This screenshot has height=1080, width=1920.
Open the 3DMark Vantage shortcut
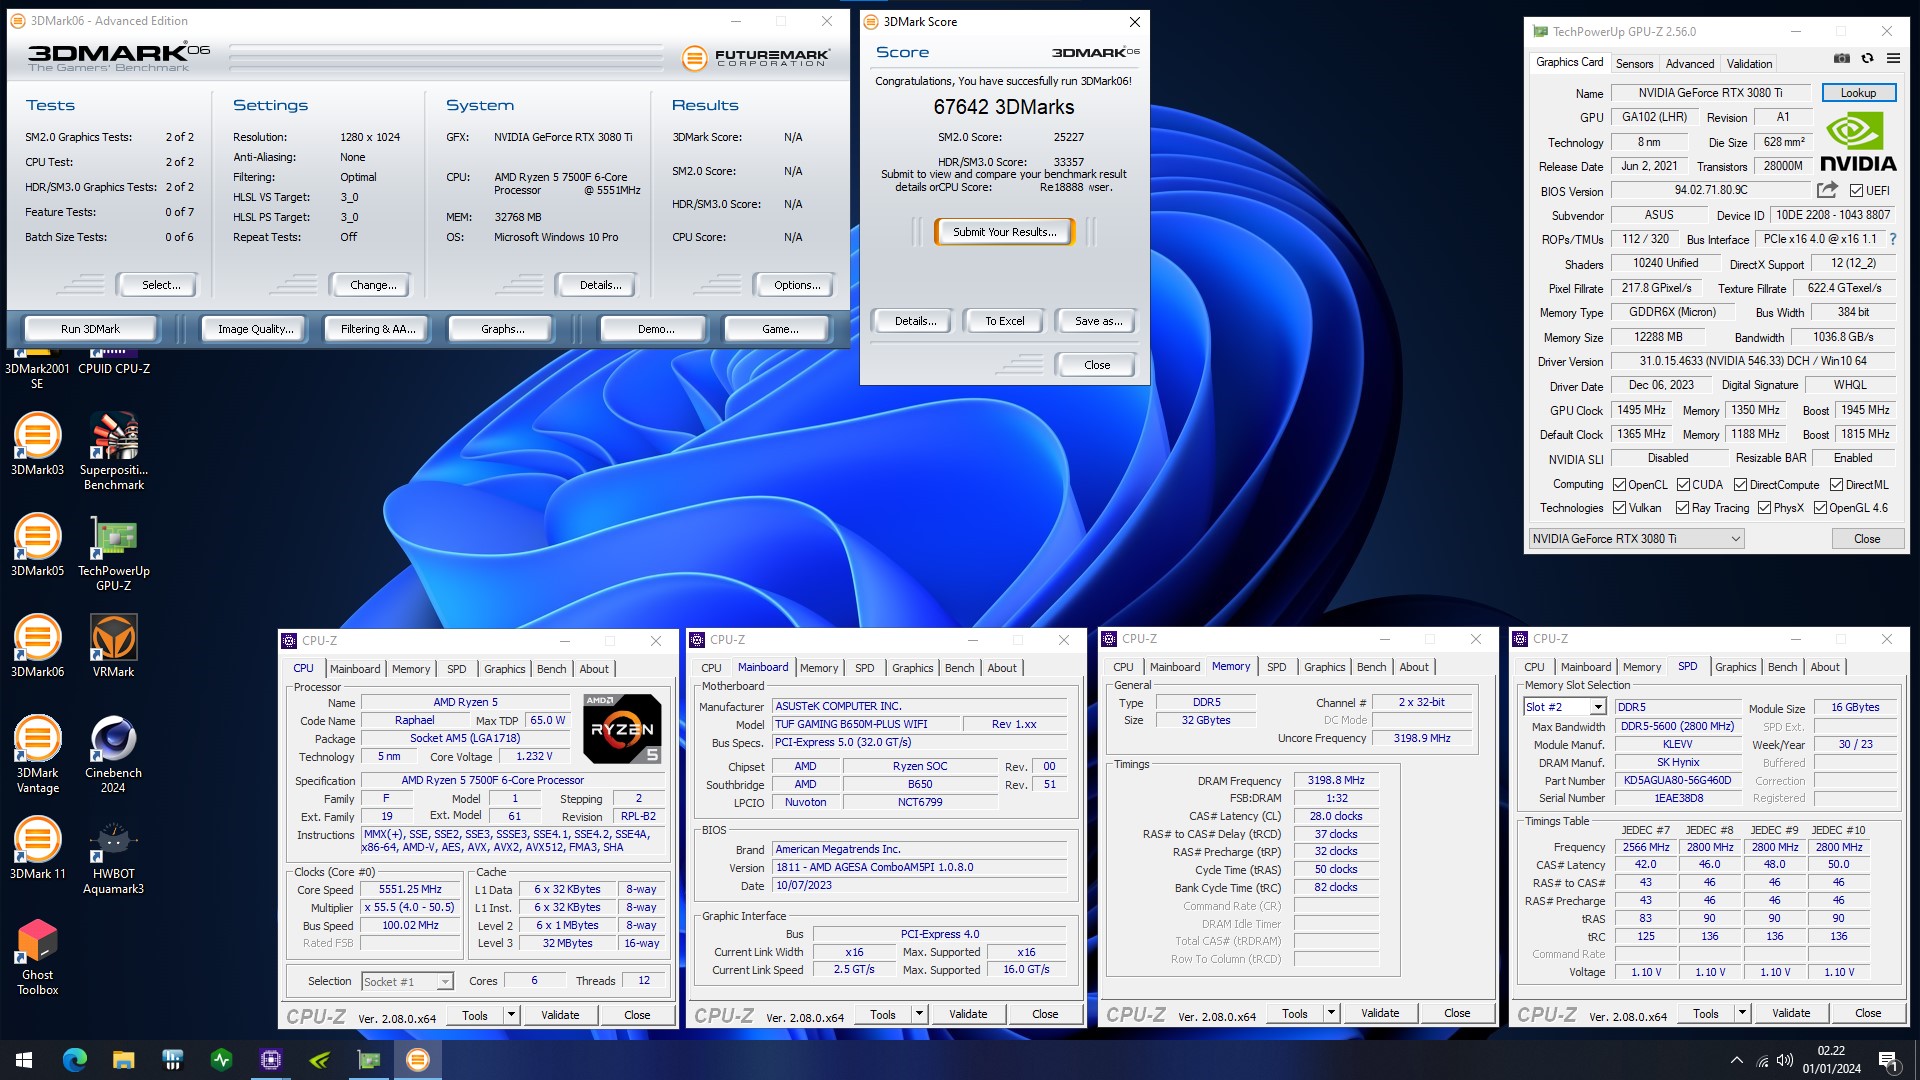[x=37, y=754]
